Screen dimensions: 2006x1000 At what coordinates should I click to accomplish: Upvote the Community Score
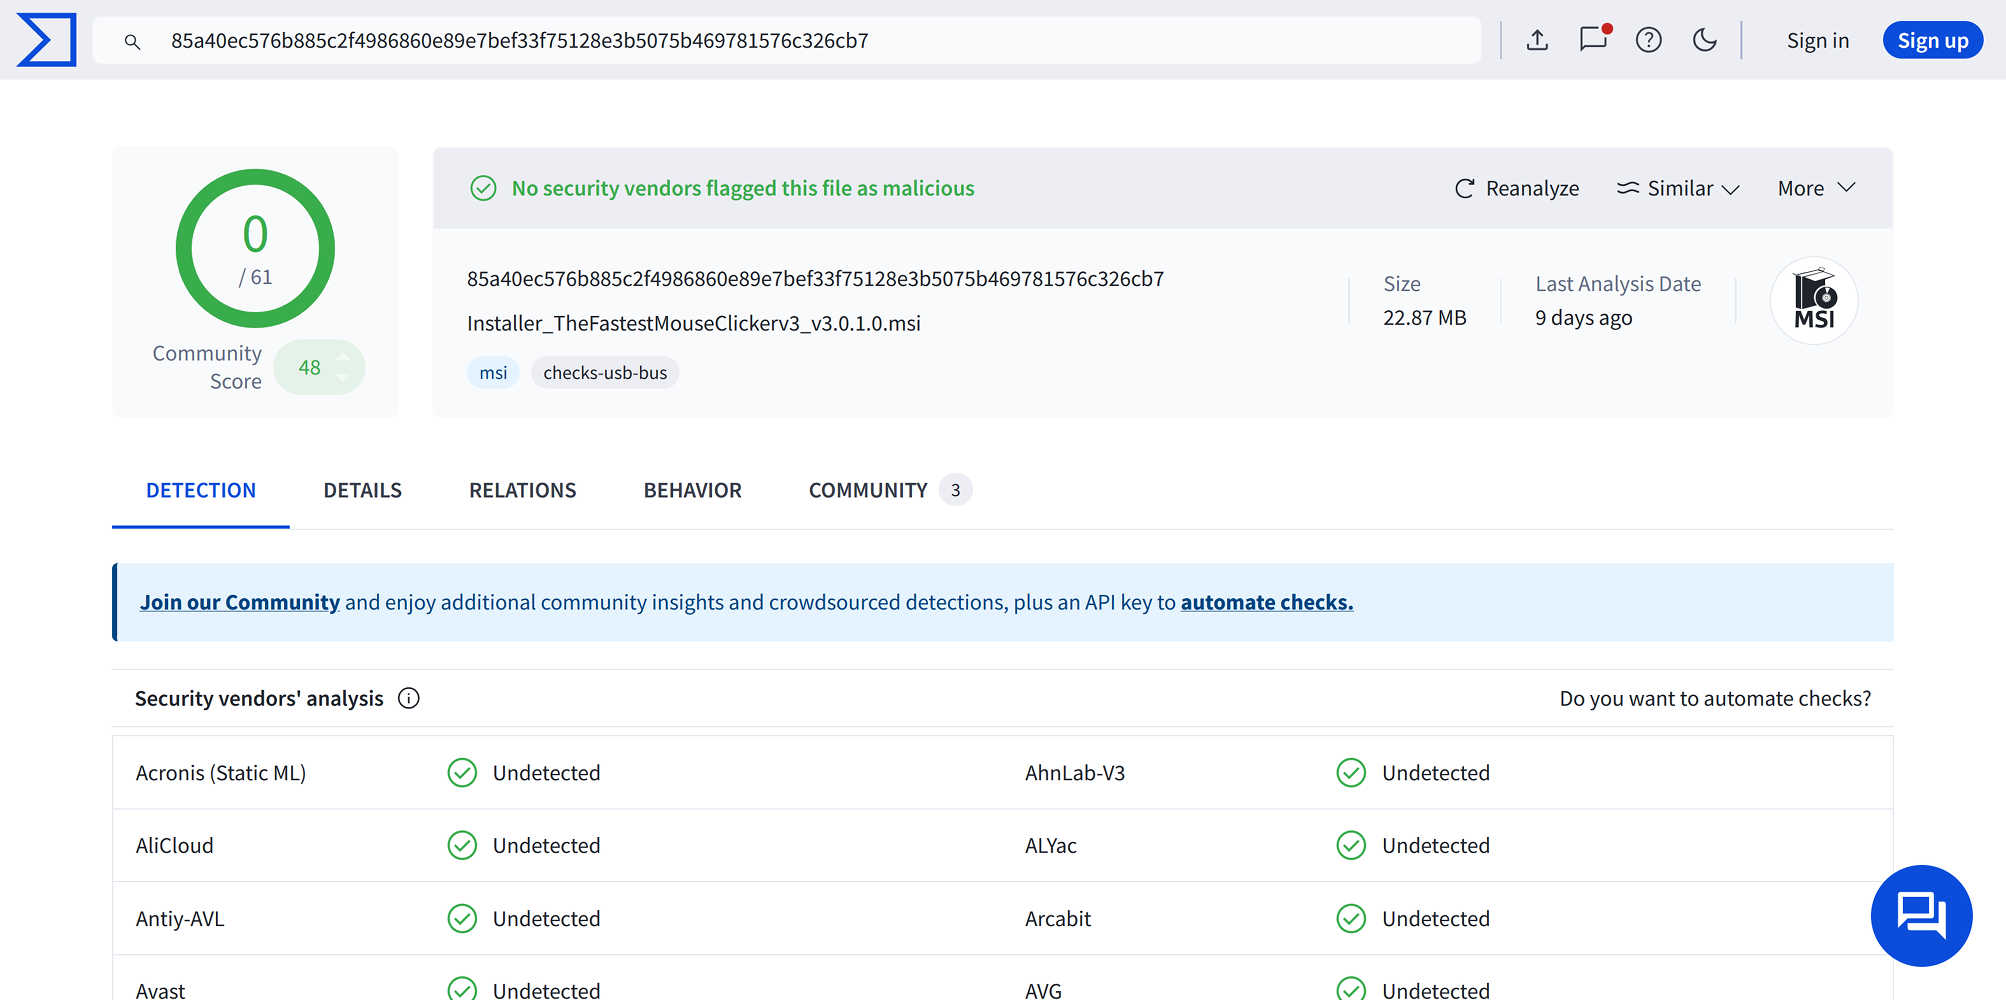(x=343, y=357)
